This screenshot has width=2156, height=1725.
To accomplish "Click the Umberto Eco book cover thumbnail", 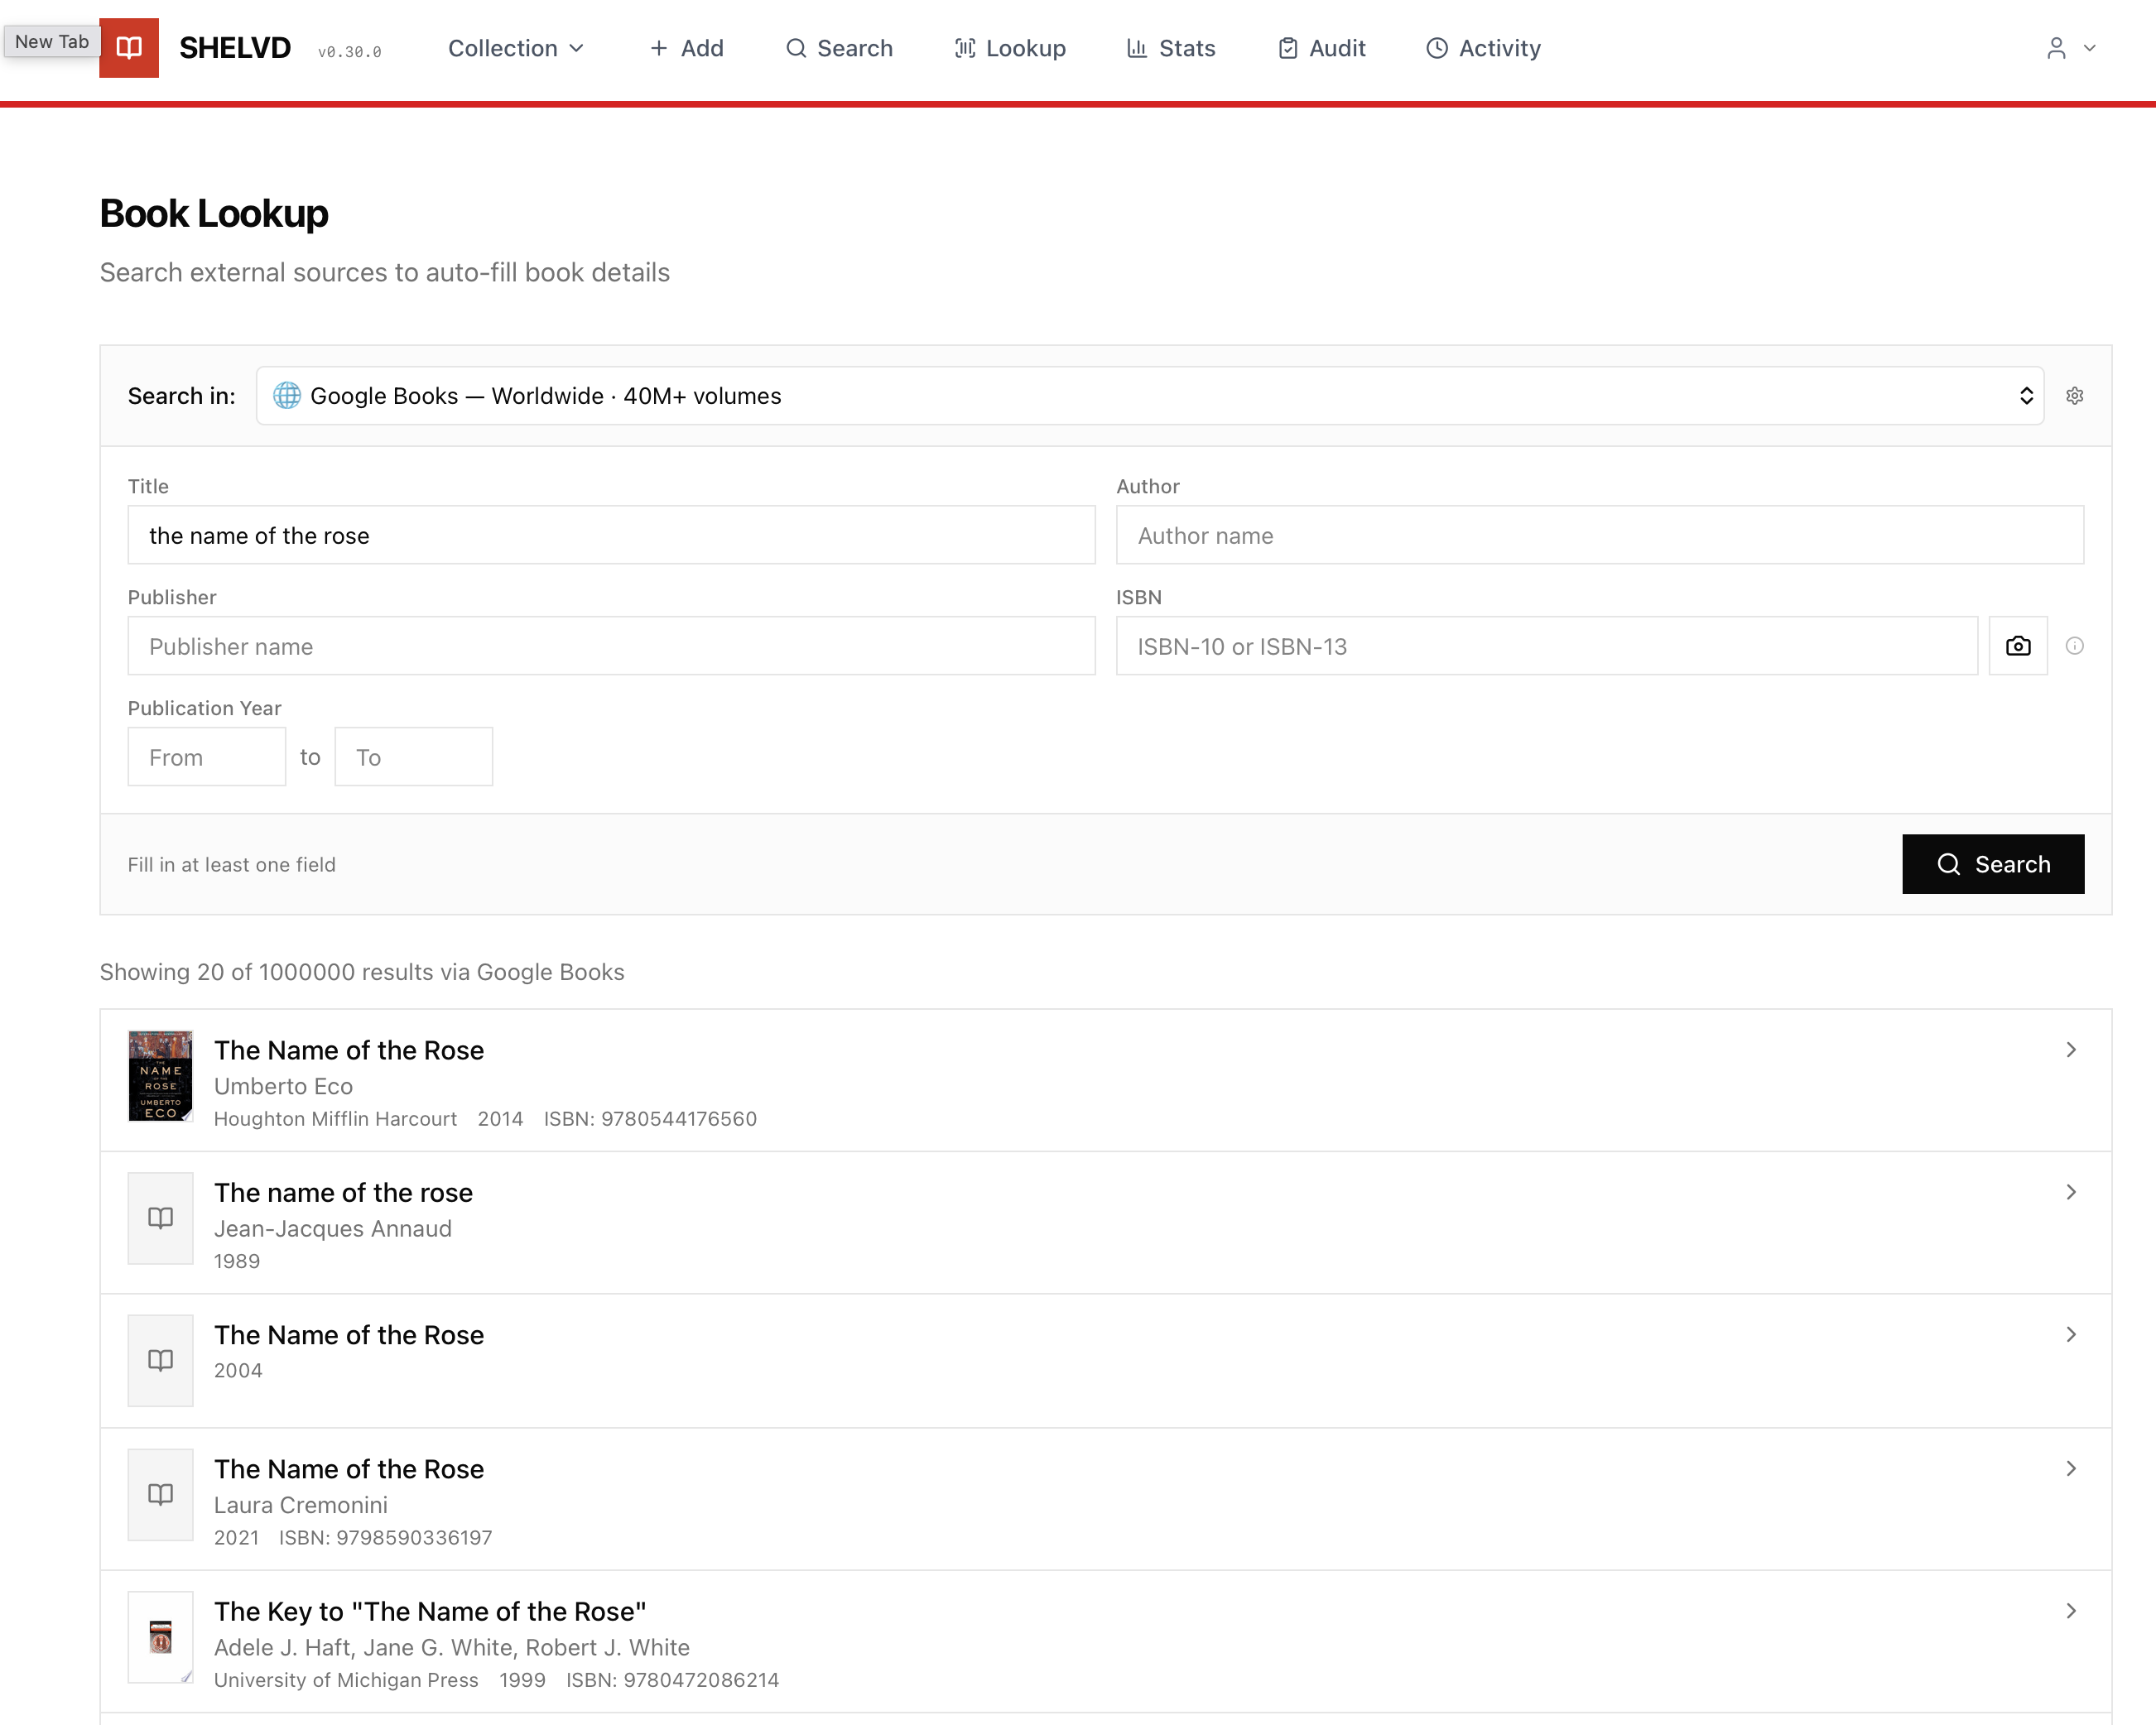I will 160,1076.
